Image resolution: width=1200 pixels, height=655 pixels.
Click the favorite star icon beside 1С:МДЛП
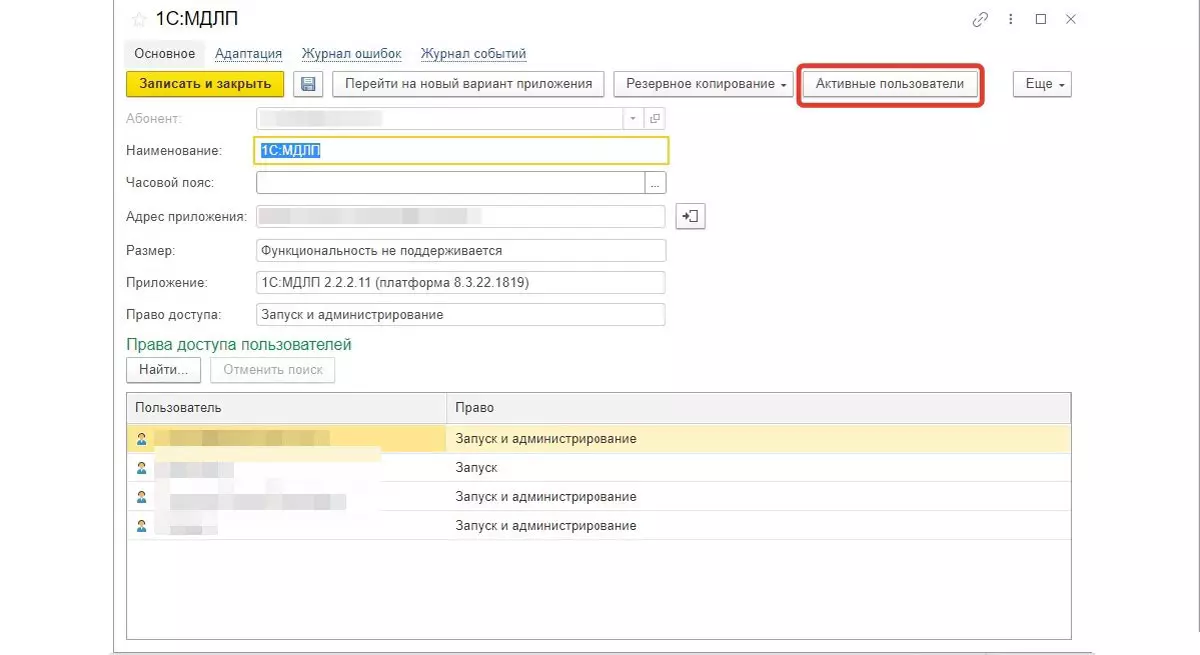pos(139,19)
